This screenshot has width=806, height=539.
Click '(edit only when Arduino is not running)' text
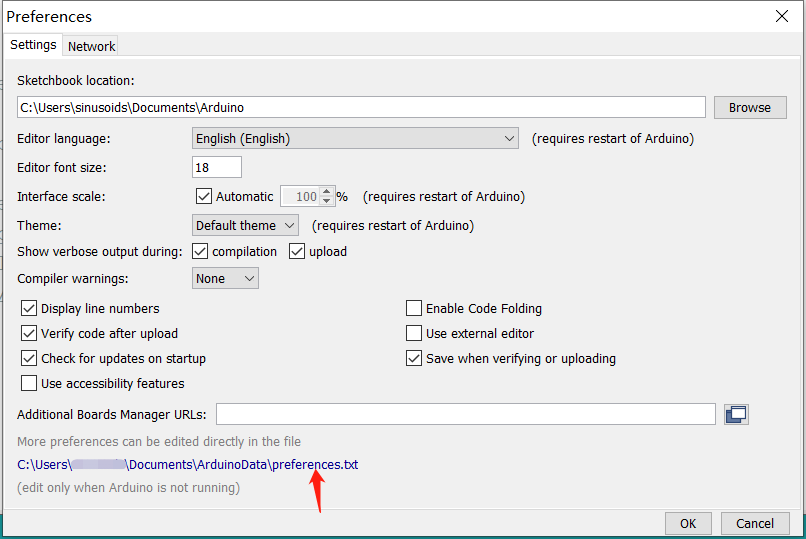coord(129,488)
